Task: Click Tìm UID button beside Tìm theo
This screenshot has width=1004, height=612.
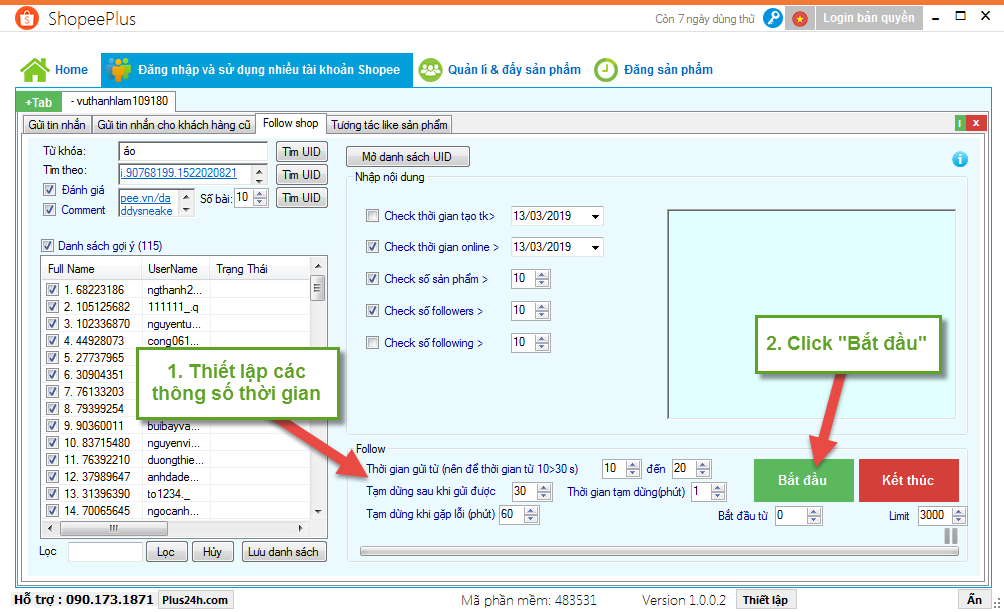Action: [302, 175]
